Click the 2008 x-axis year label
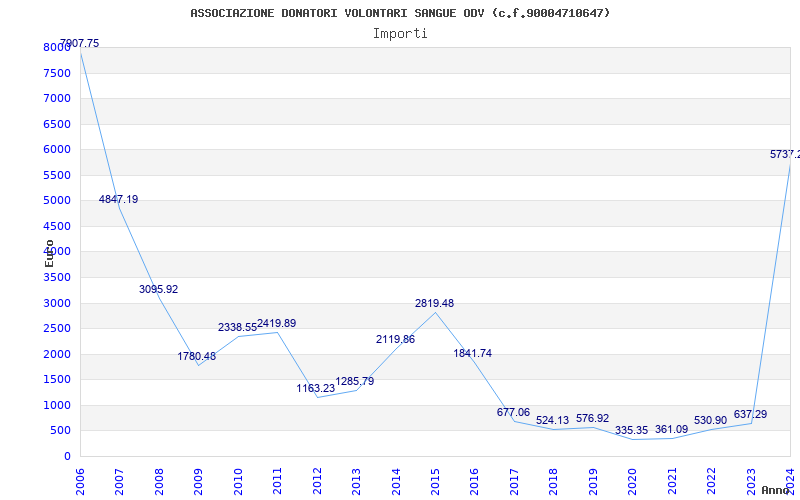Image resolution: width=800 pixels, height=500 pixels. (x=159, y=482)
